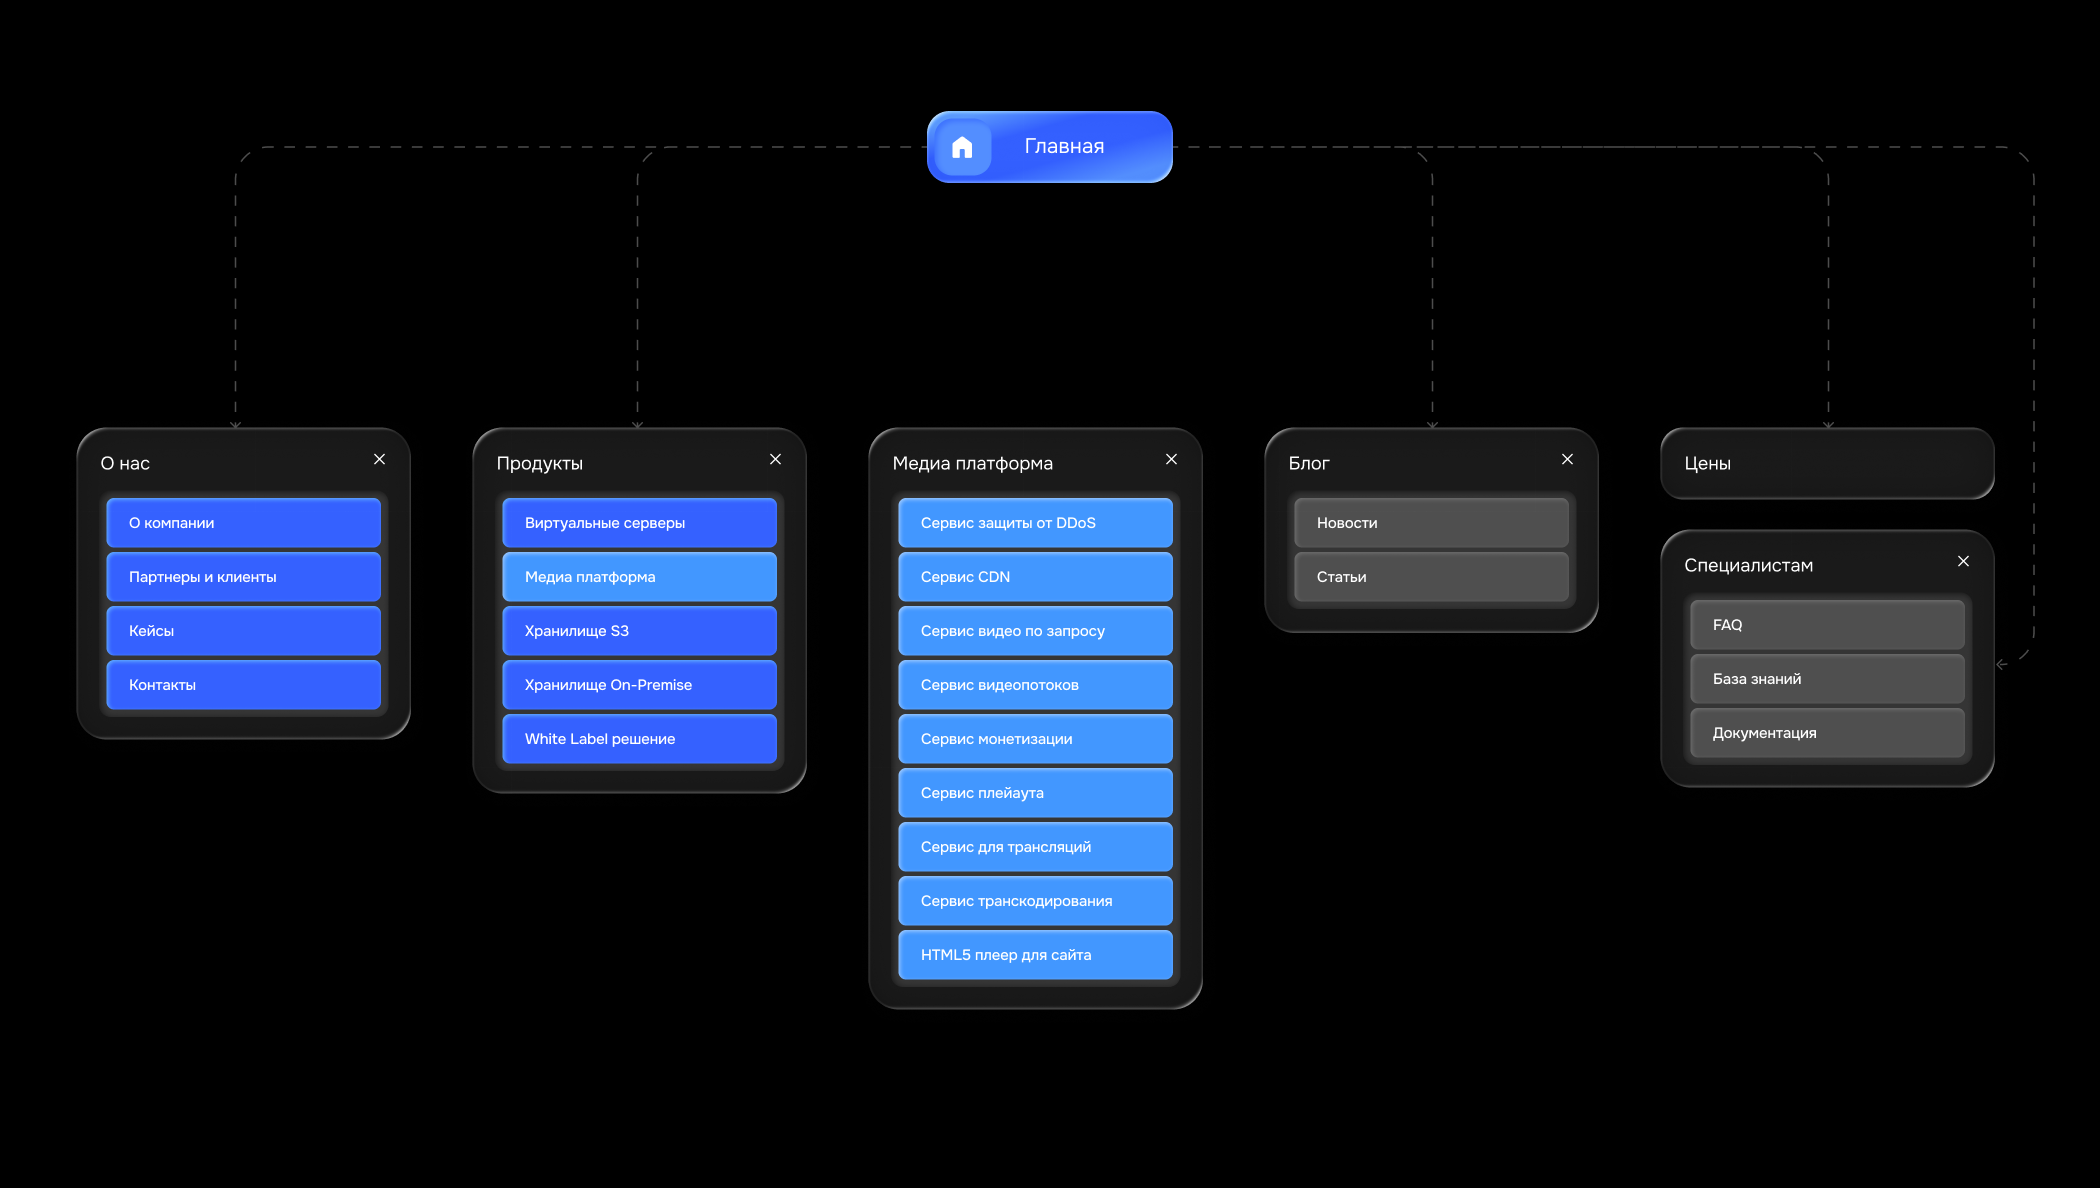Image resolution: width=2100 pixels, height=1188 pixels.
Task: Open the Новости blog item
Action: [1431, 523]
